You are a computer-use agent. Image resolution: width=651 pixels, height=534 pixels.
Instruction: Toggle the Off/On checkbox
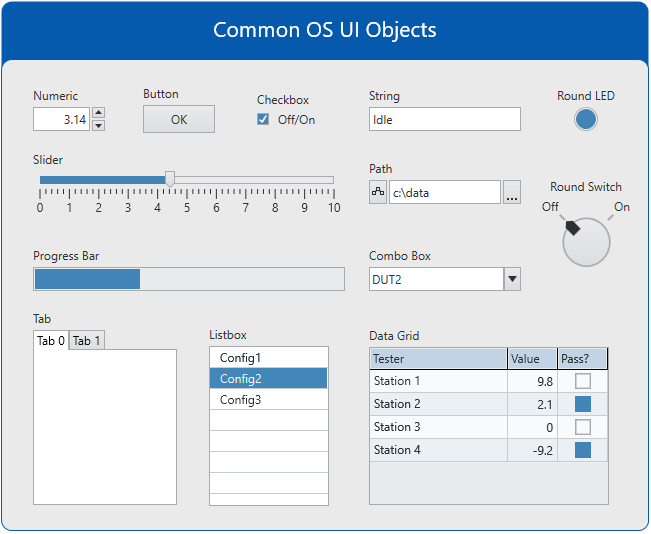pos(263,120)
